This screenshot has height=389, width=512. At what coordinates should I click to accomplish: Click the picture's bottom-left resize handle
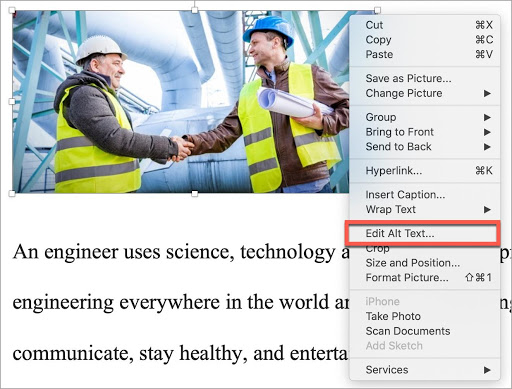12,193
